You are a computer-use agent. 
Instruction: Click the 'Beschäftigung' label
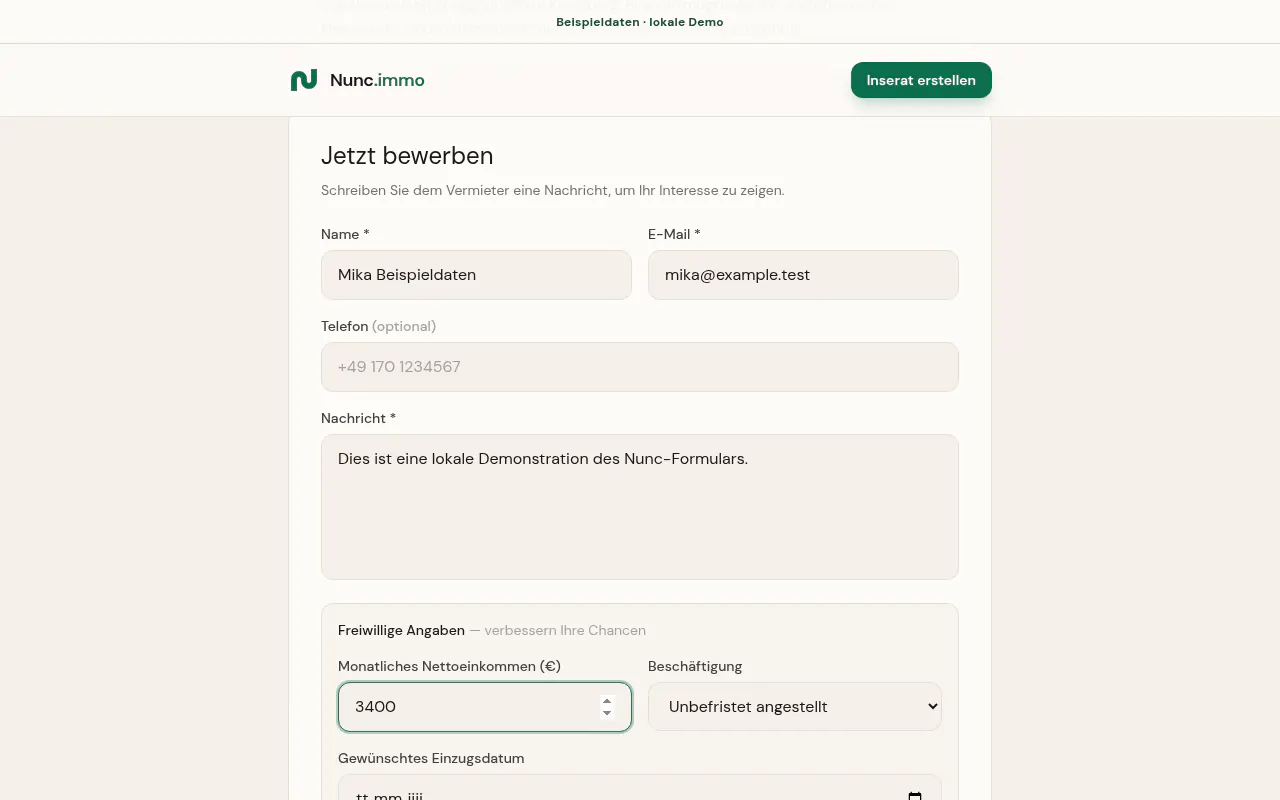point(695,666)
